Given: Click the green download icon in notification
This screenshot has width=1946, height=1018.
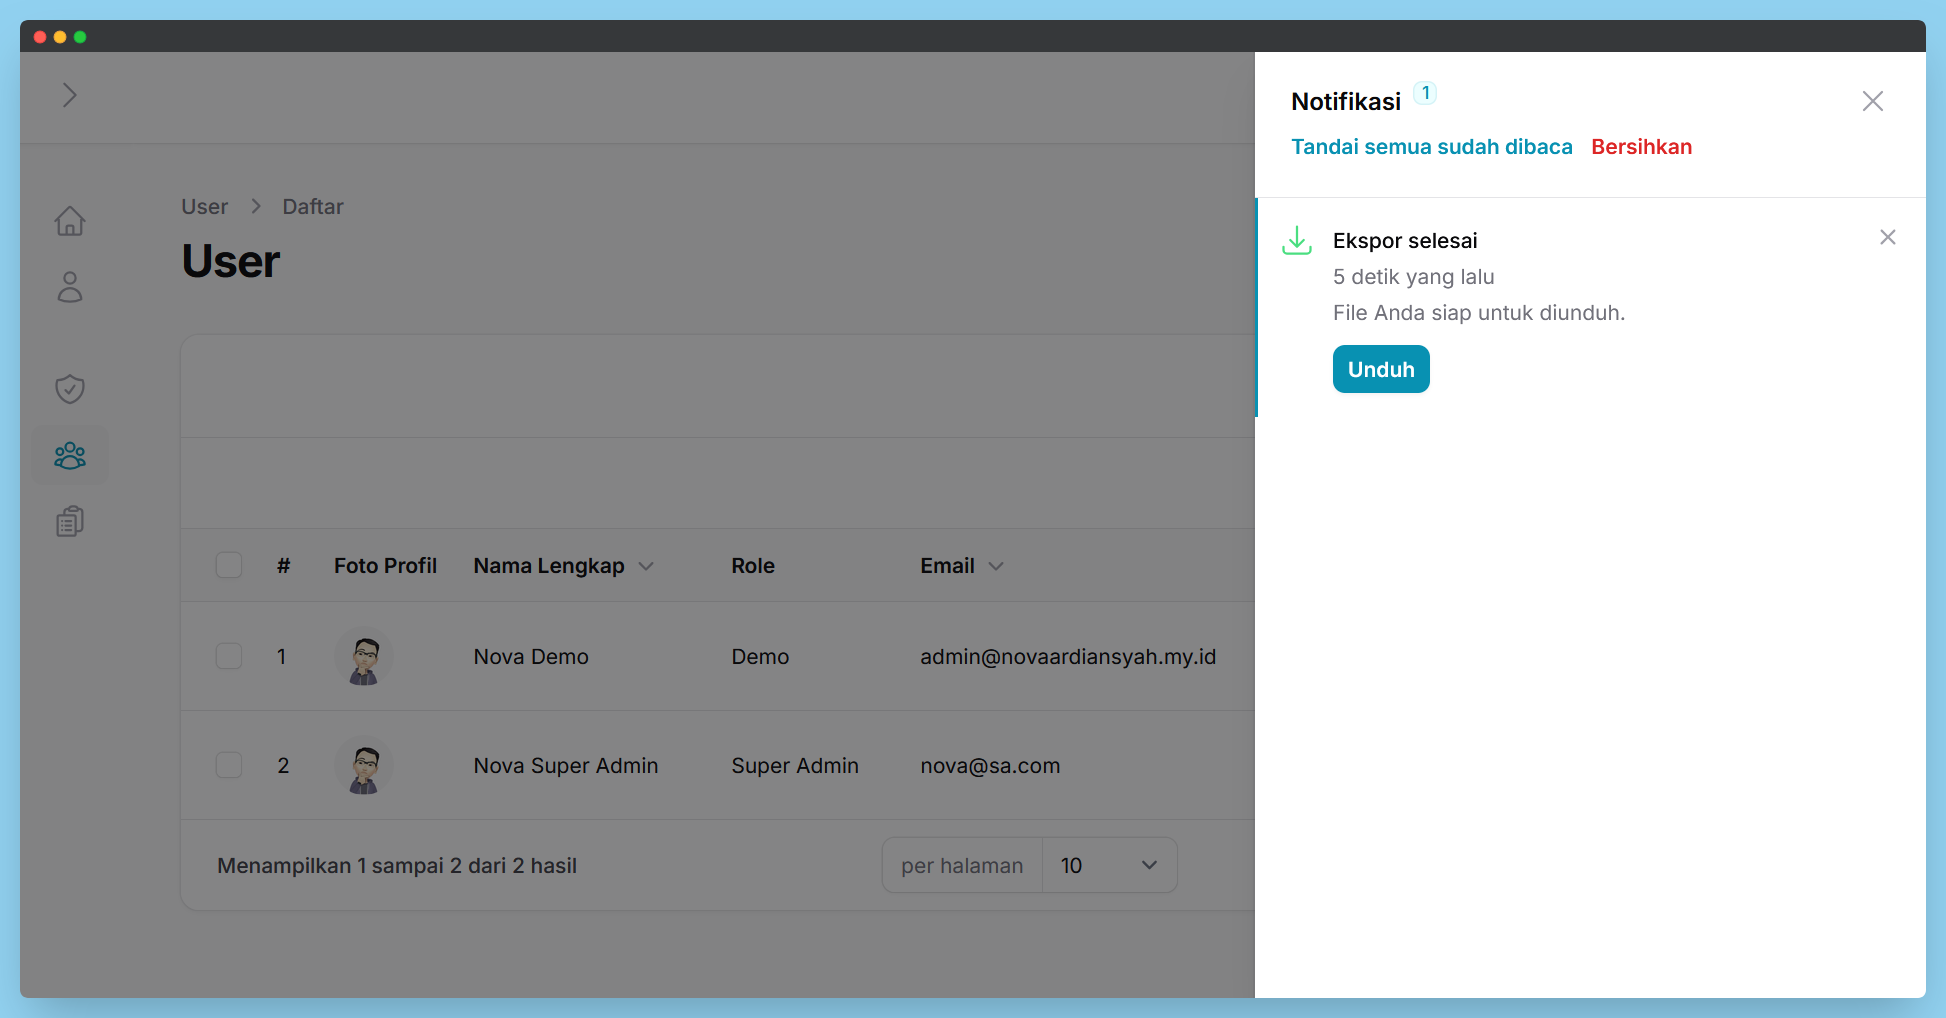Looking at the screenshot, I should (1297, 240).
